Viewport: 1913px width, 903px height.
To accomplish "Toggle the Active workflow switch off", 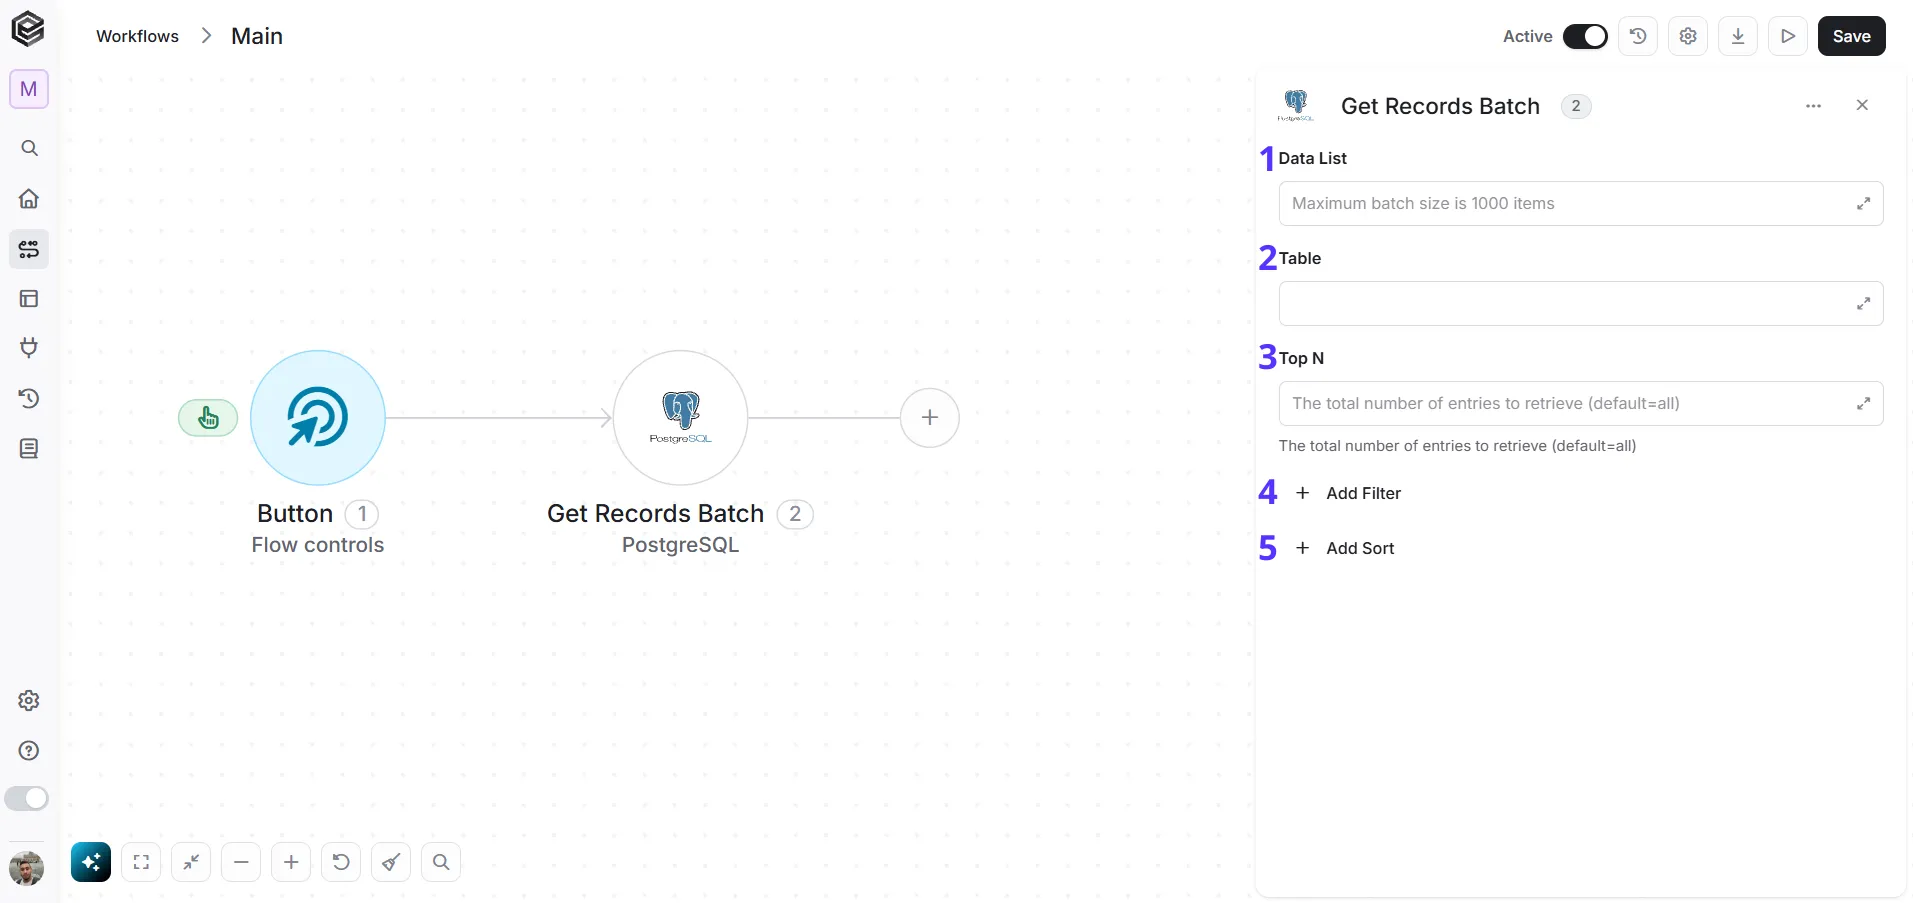I will (x=1585, y=36).
